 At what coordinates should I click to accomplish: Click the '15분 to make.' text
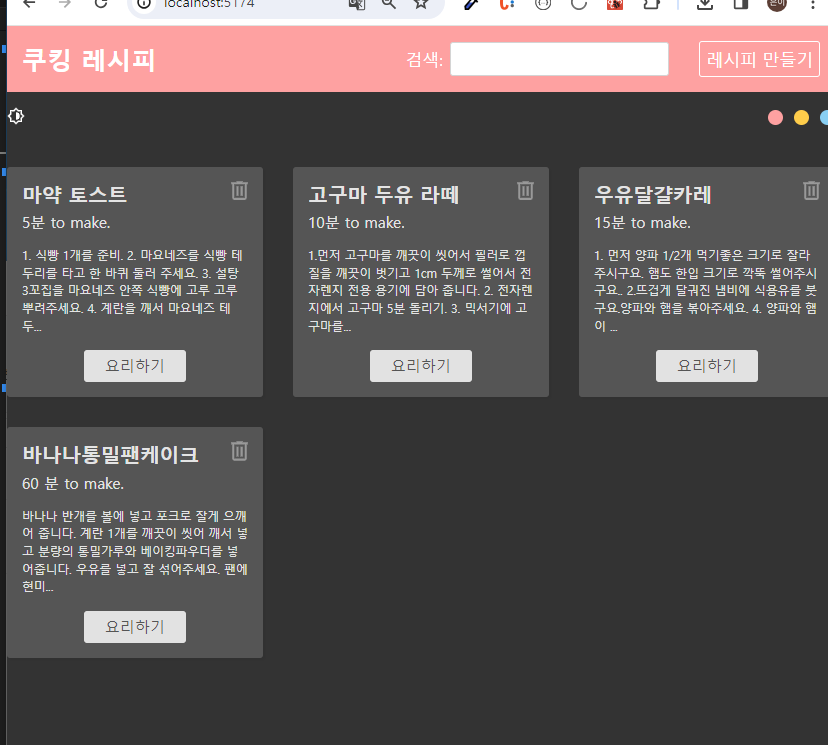point(643,223)
